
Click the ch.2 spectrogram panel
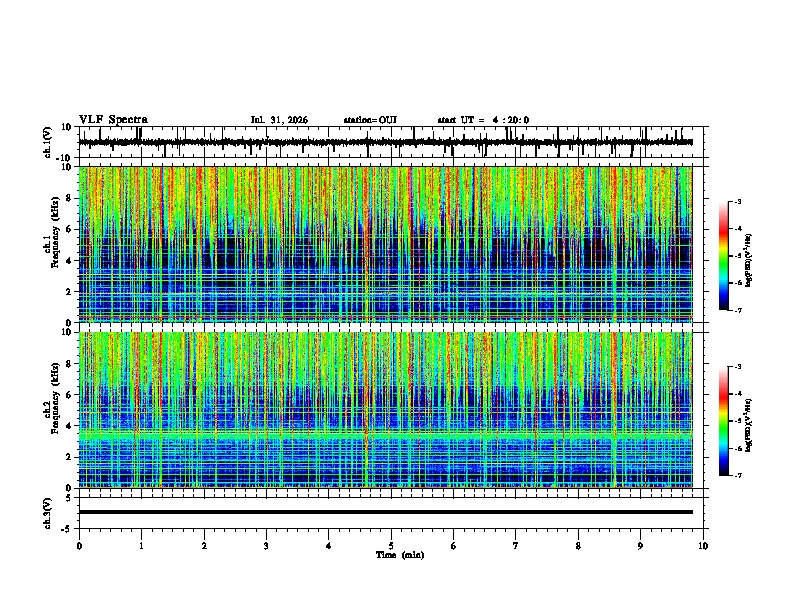point(385,410)
